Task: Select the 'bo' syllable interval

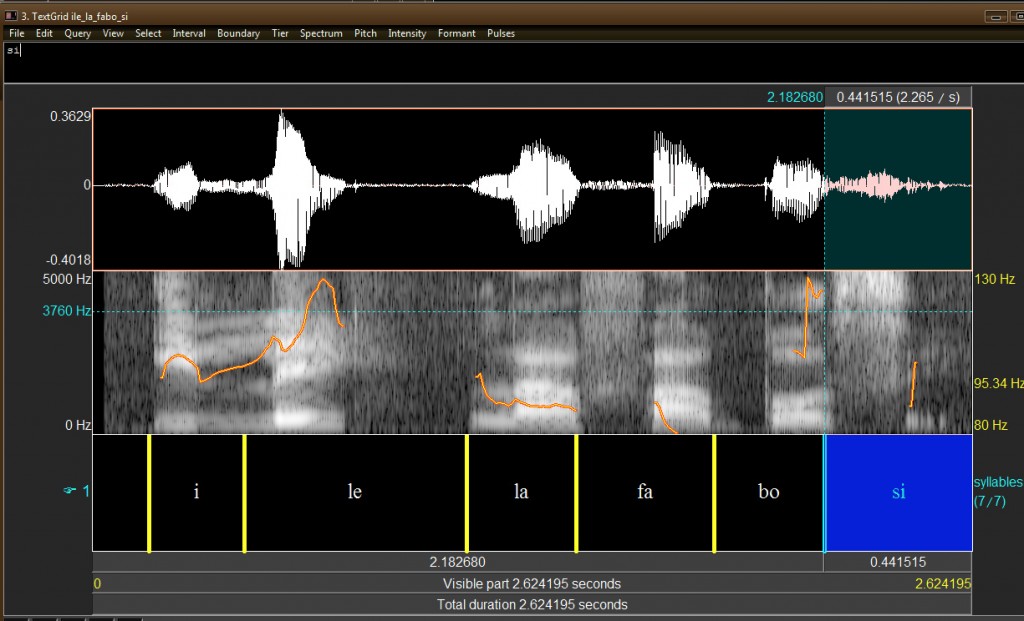Action: 769,492
